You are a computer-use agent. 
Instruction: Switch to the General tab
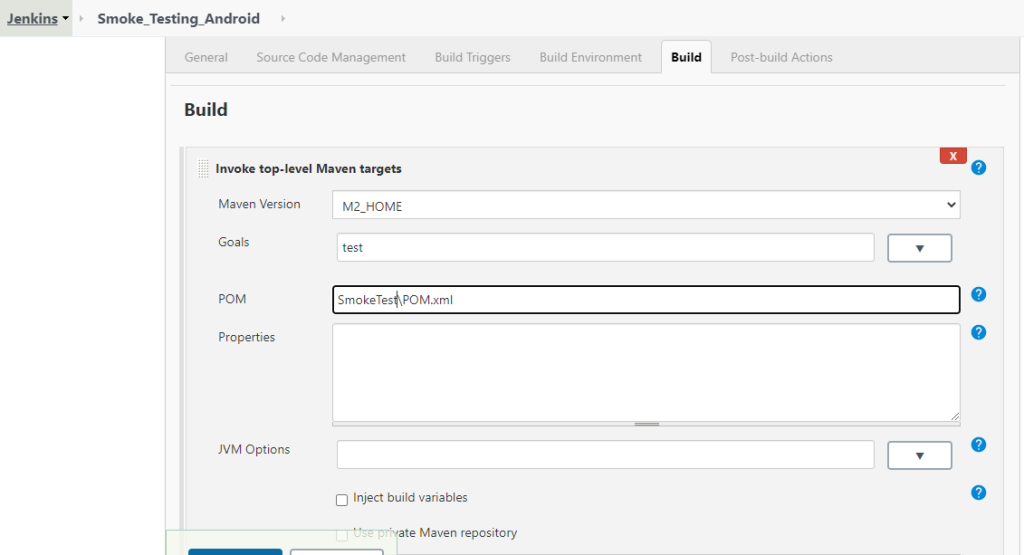pos(206,57)
